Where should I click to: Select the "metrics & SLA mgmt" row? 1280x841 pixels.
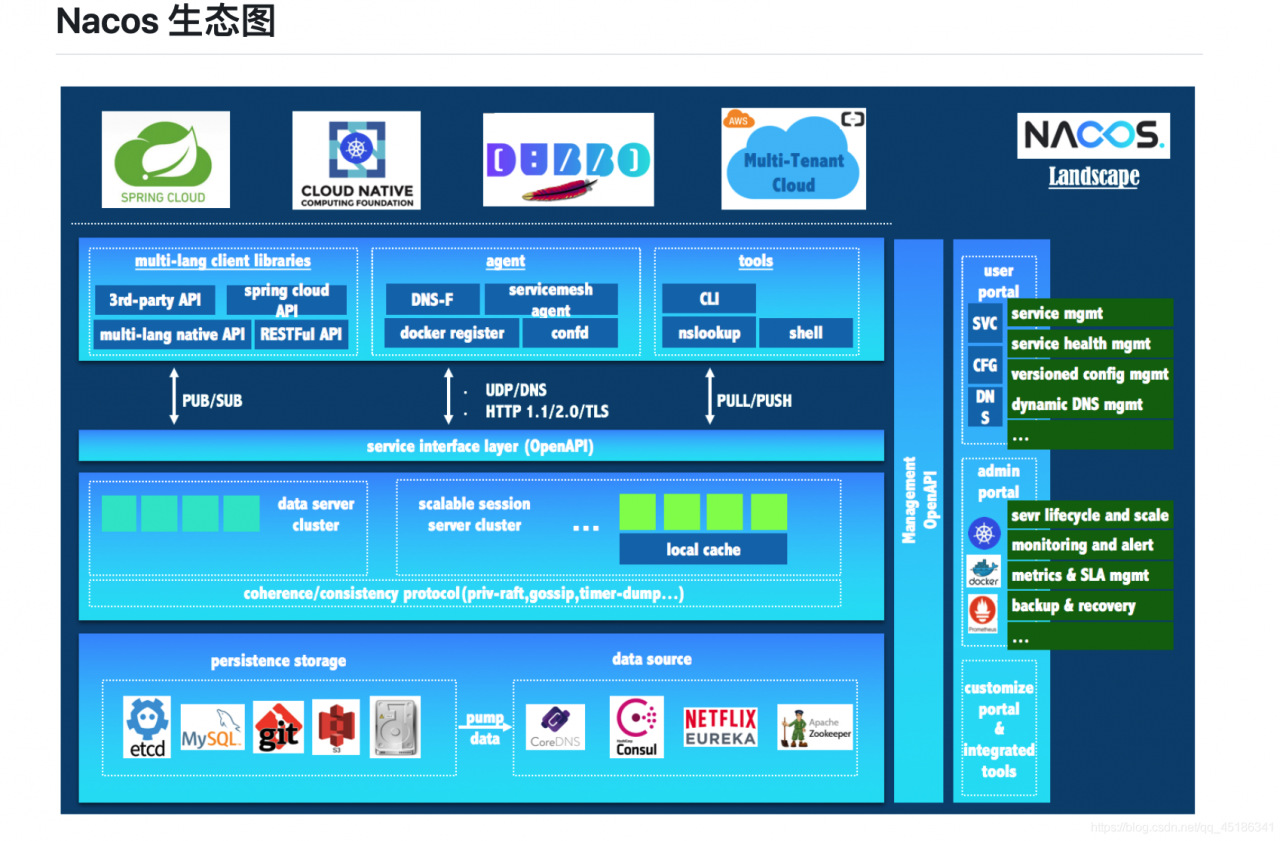pyautogui.click(x=1089, y=575)
